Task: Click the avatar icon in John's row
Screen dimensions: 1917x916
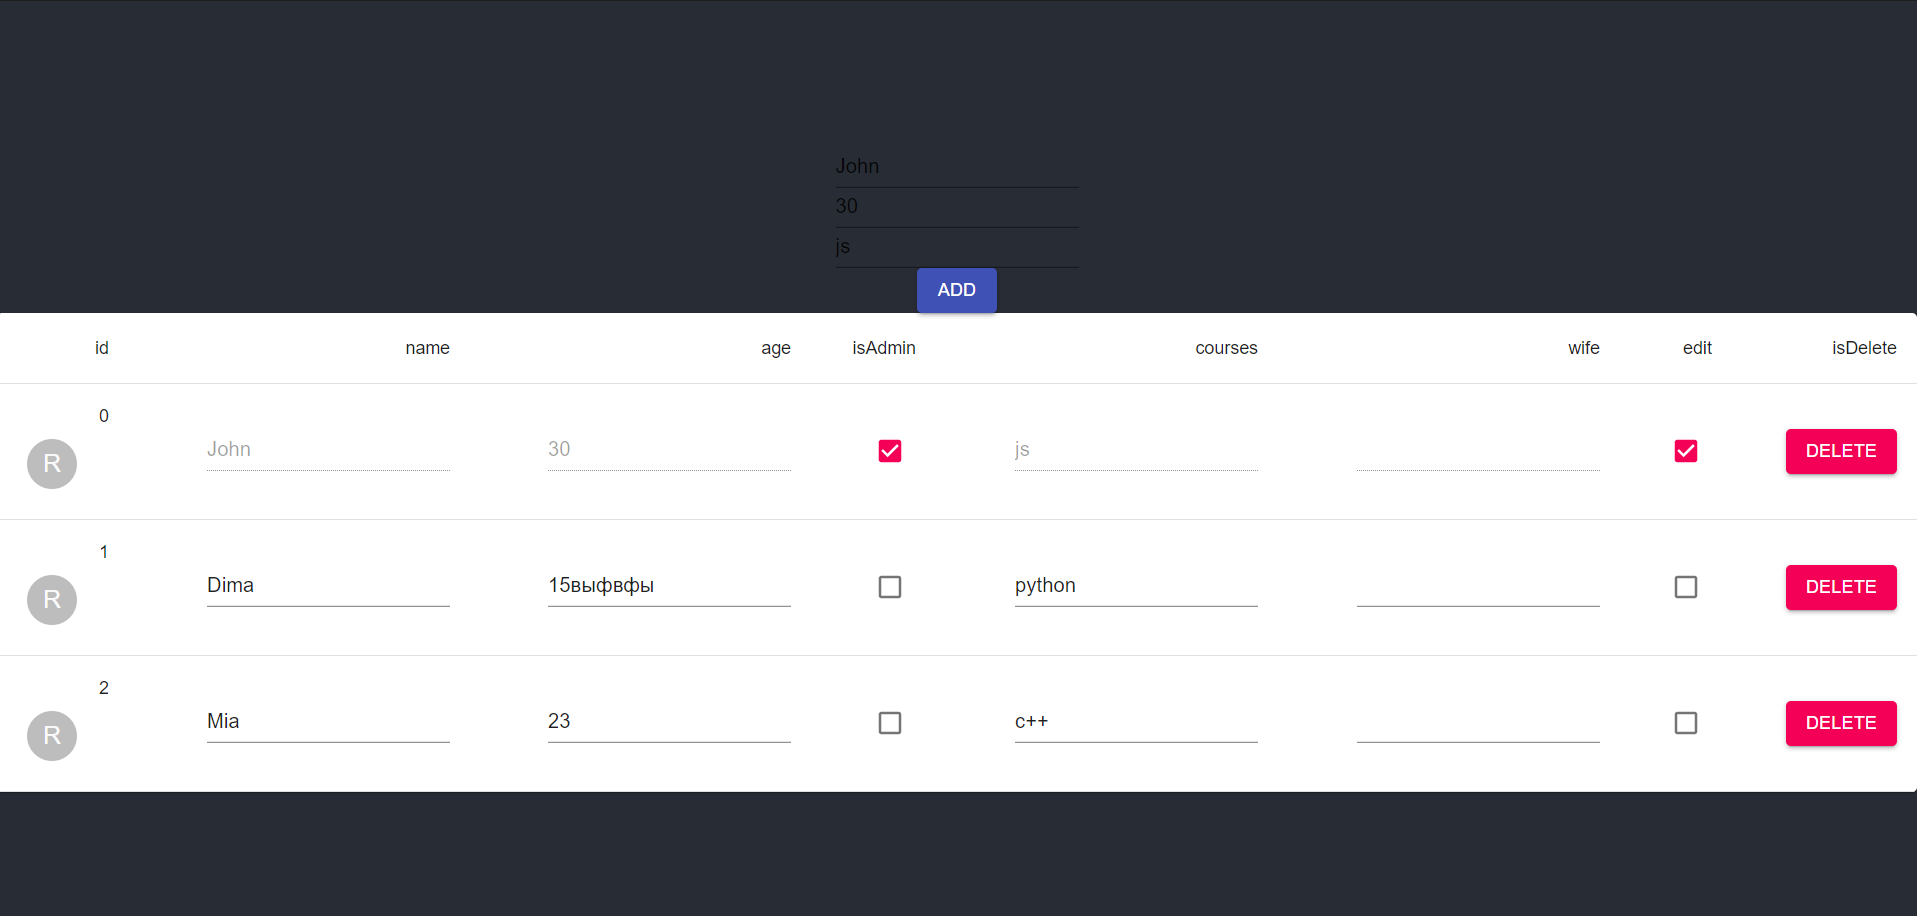Action: coord(51,464)
